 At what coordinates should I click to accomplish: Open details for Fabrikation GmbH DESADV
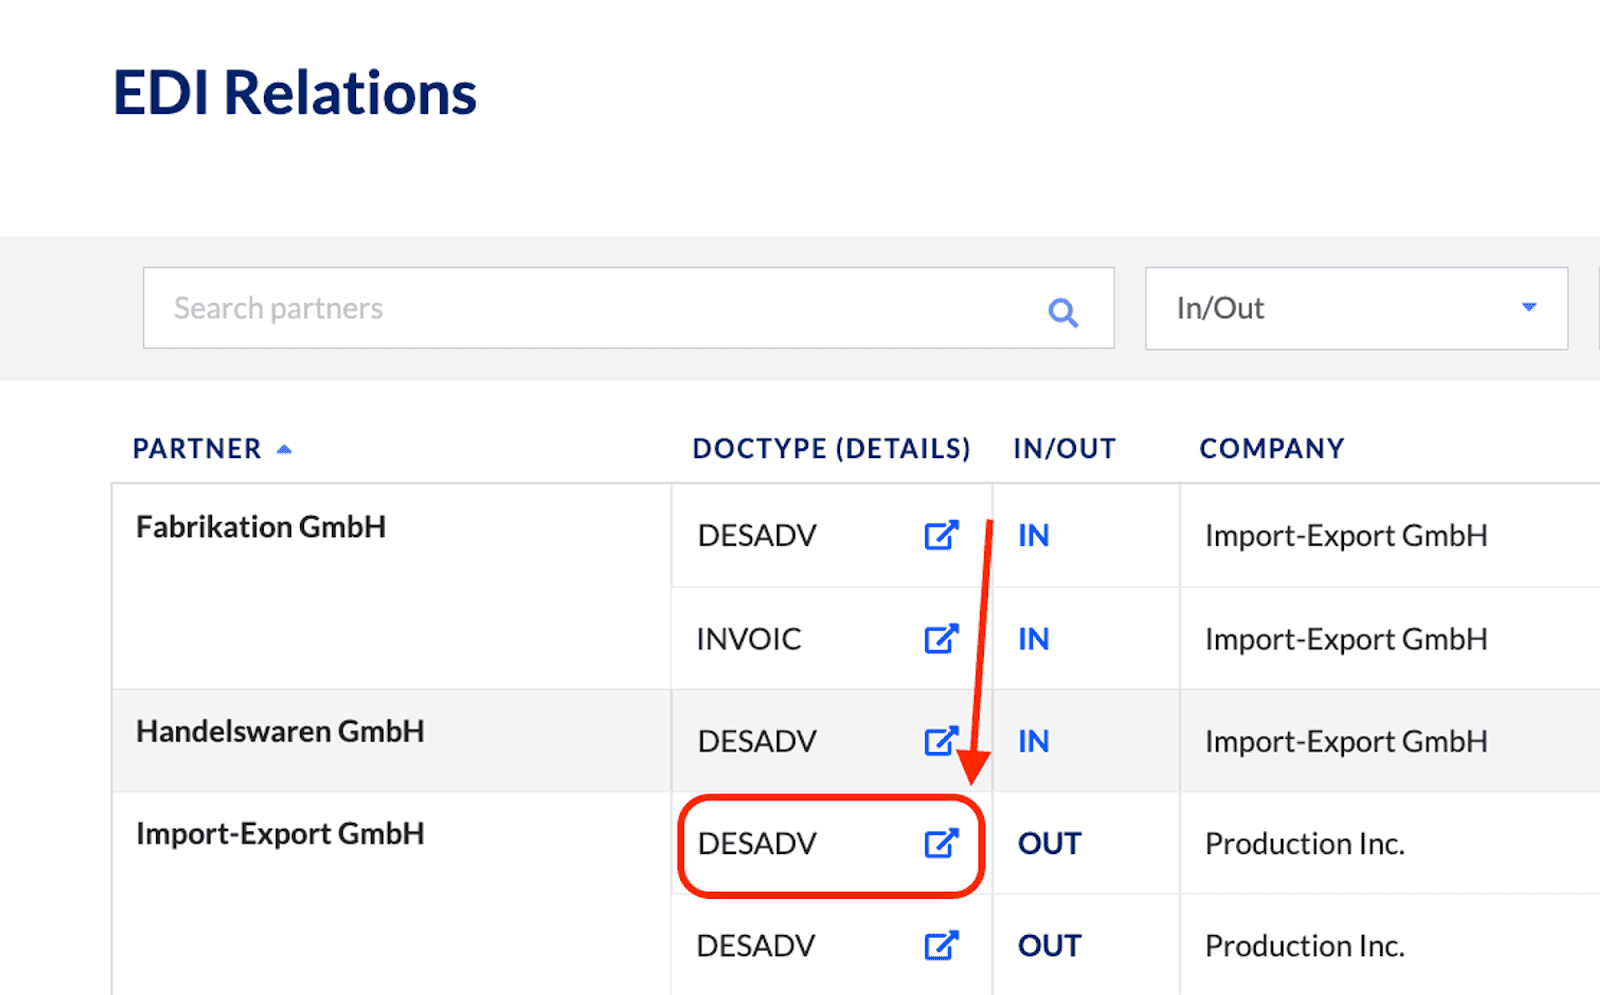tap(940, 536)
